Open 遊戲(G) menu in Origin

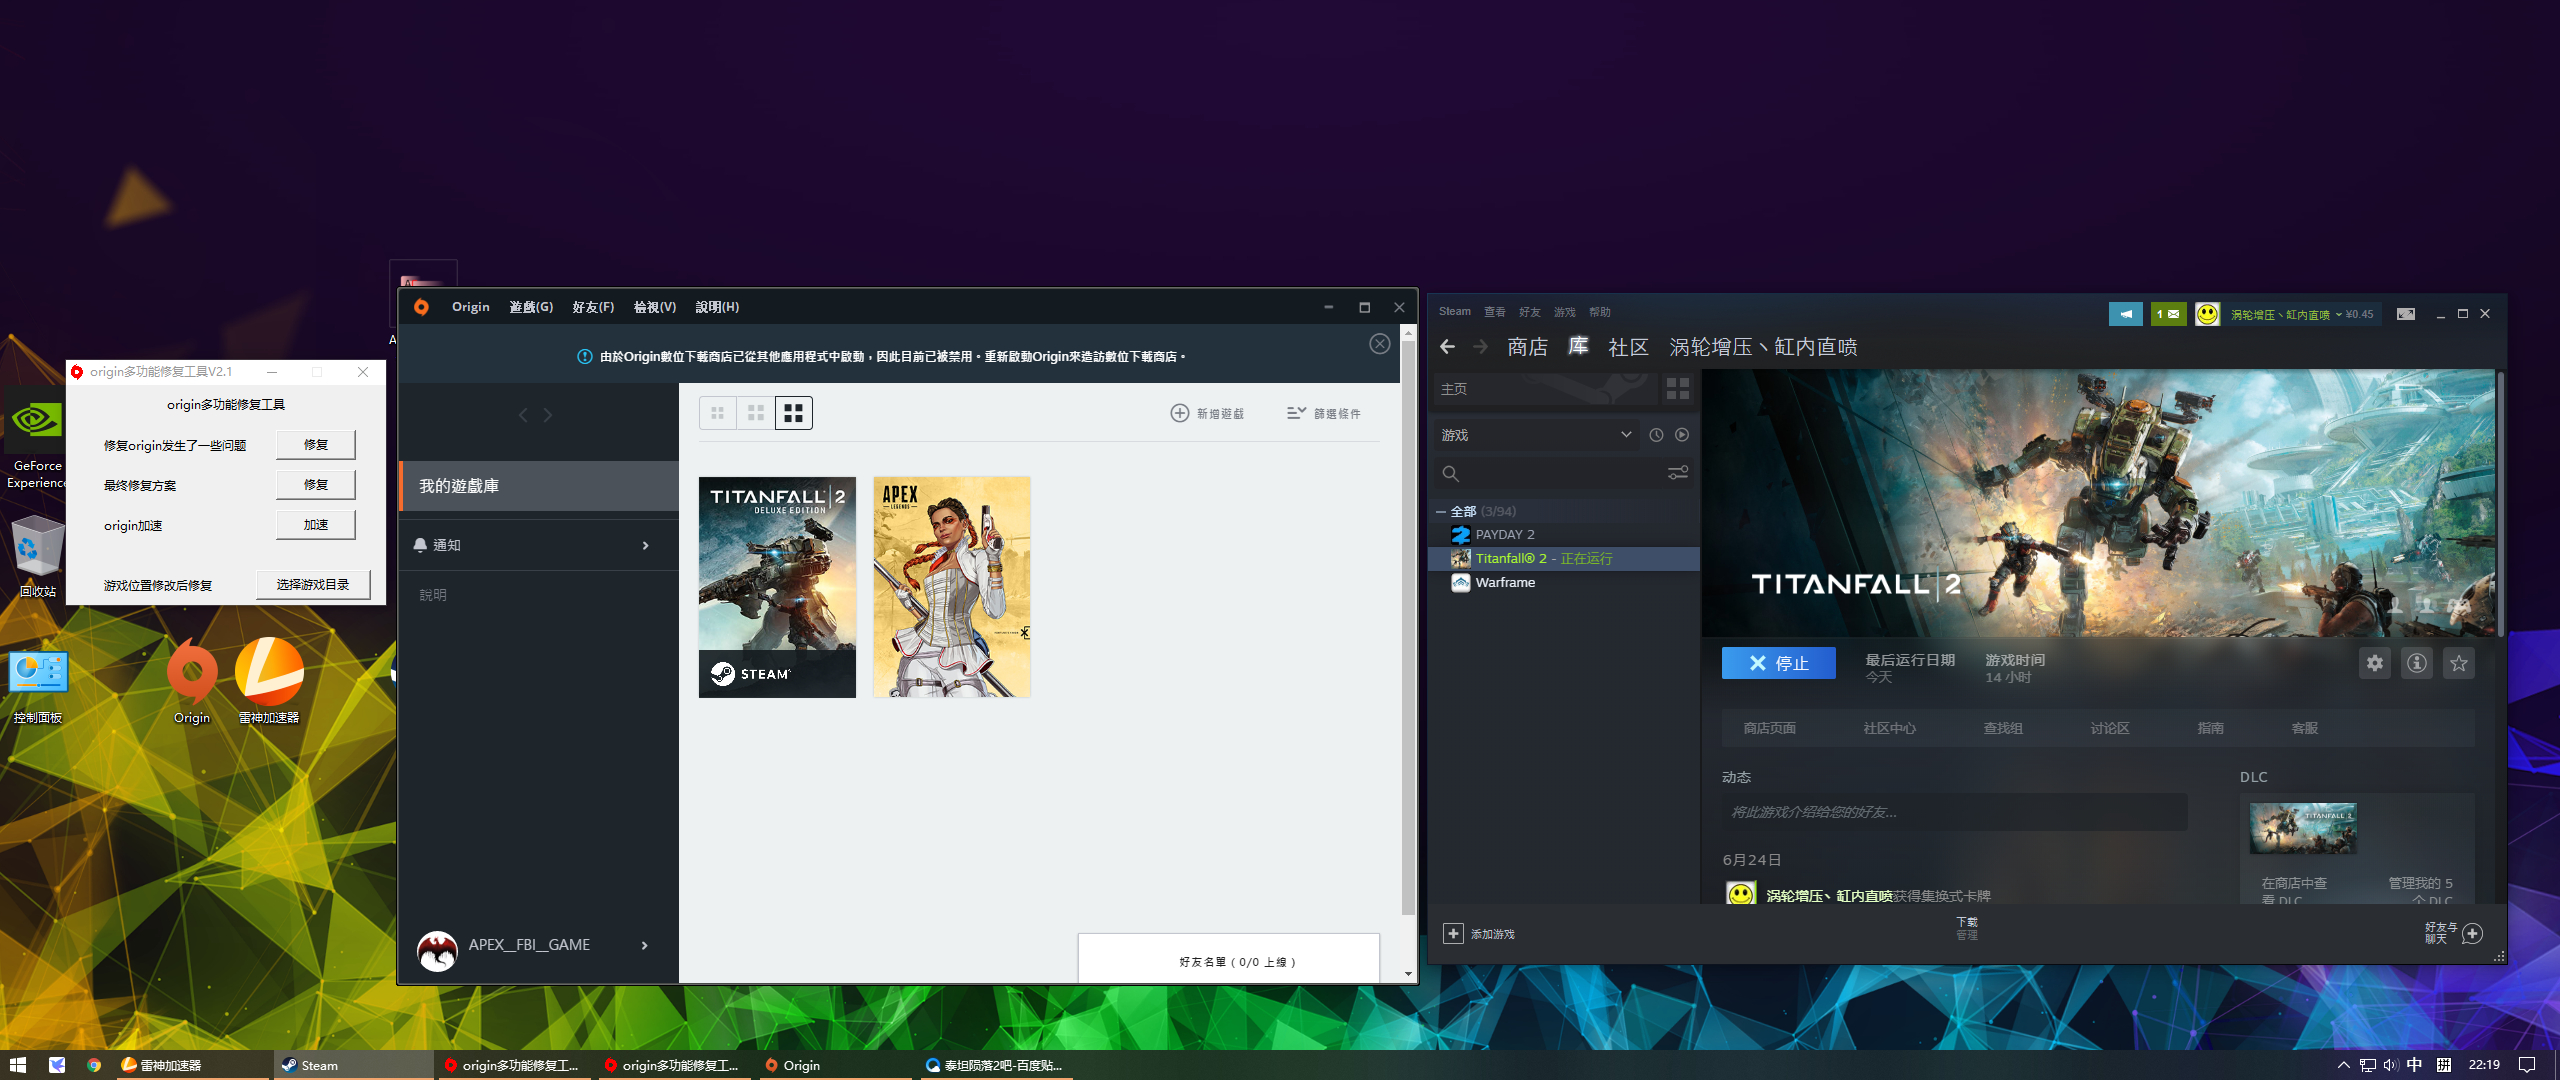click(x=531, y=307)
